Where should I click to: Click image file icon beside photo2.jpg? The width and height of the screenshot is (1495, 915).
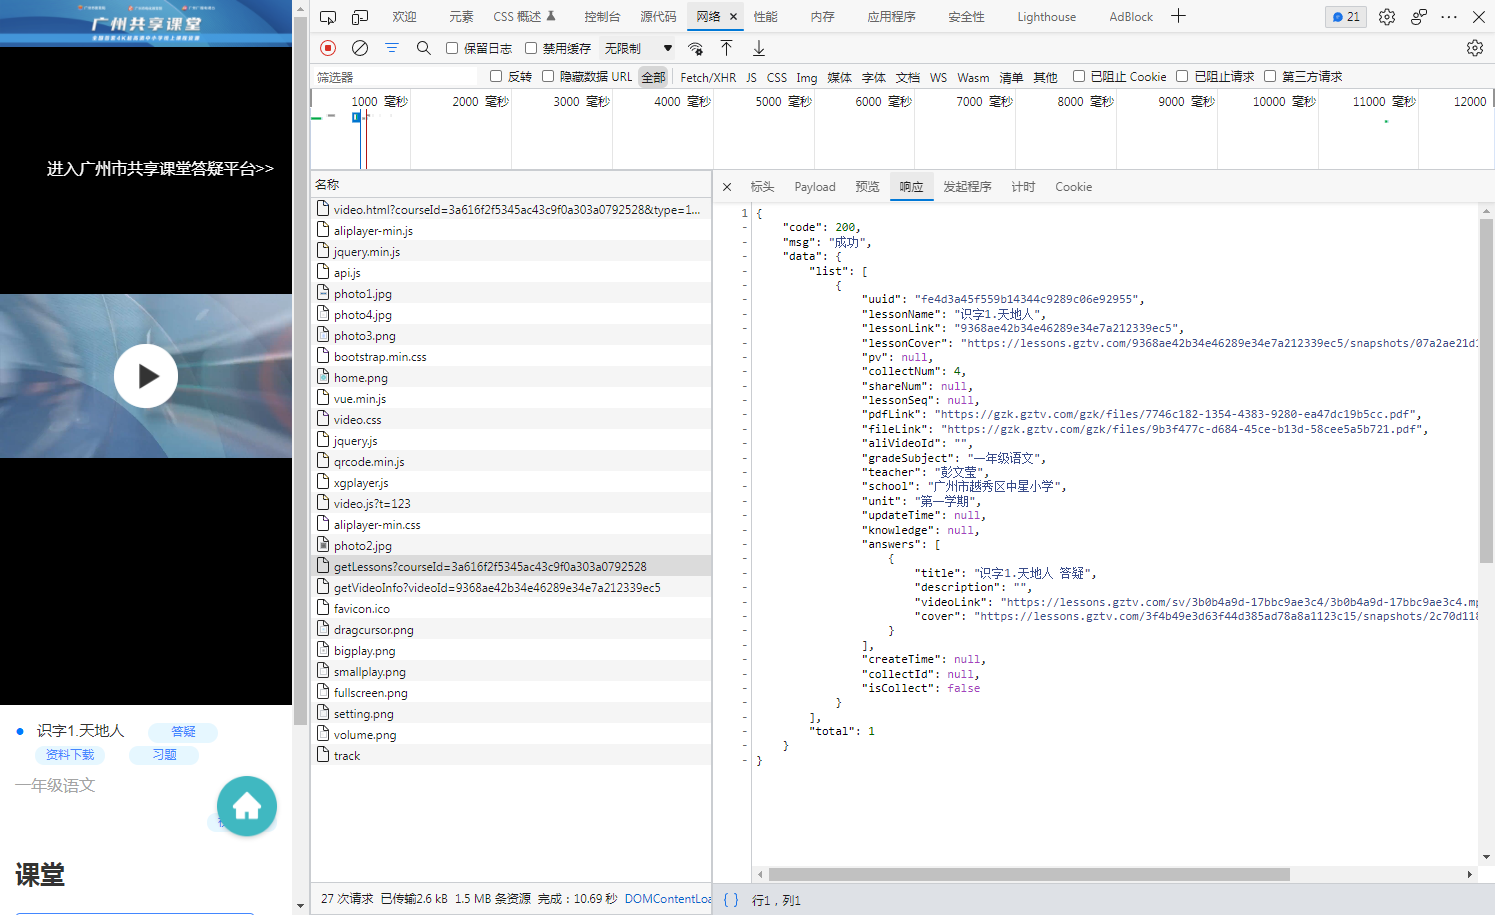(323, 544)
